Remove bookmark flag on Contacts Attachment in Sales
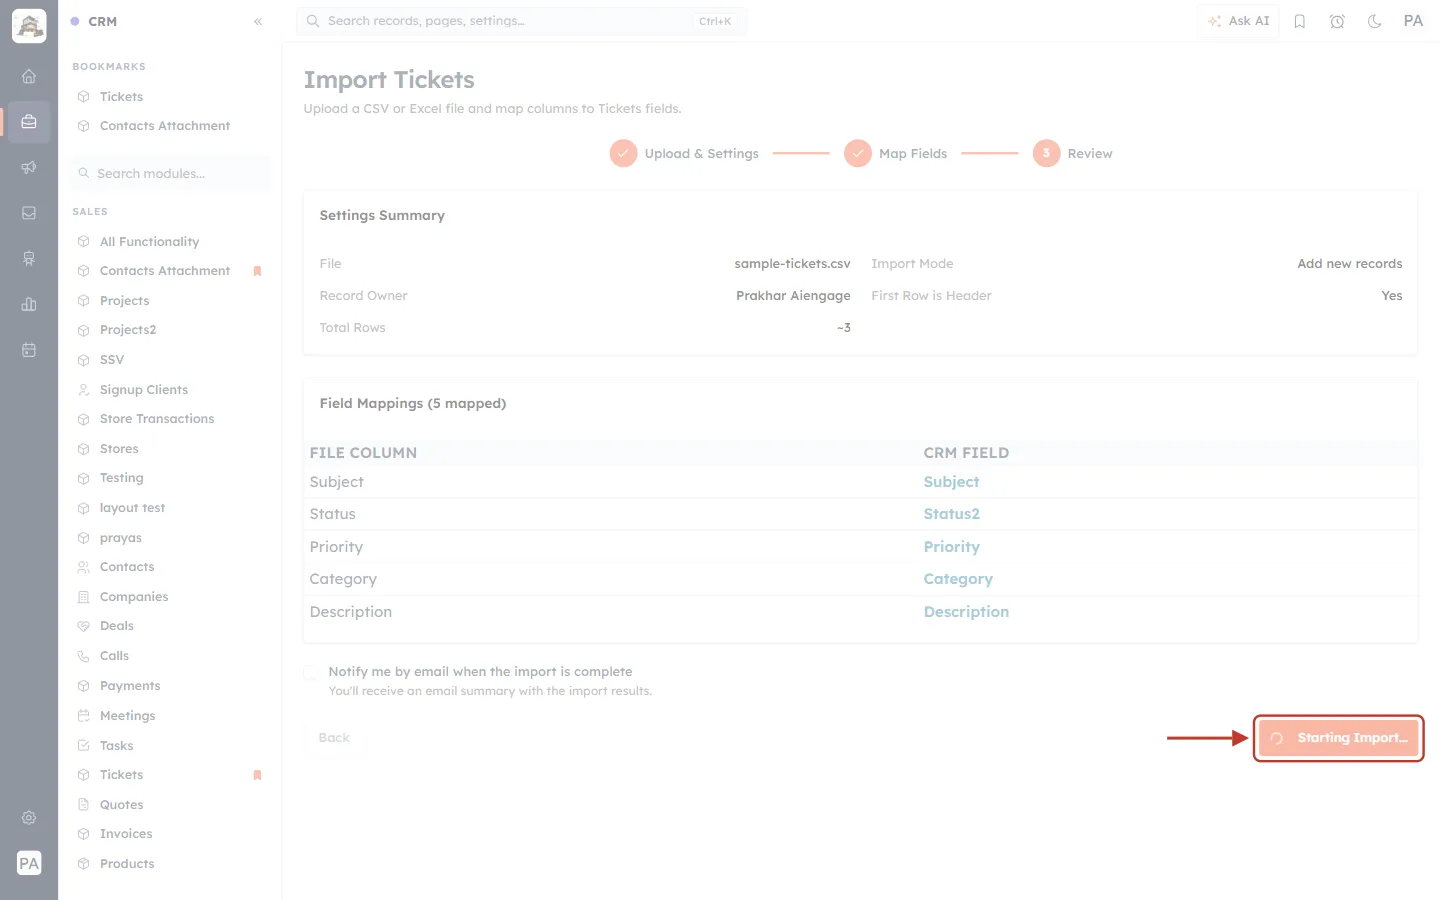This screenshot has width=1440, height=900. click(257, 271)
